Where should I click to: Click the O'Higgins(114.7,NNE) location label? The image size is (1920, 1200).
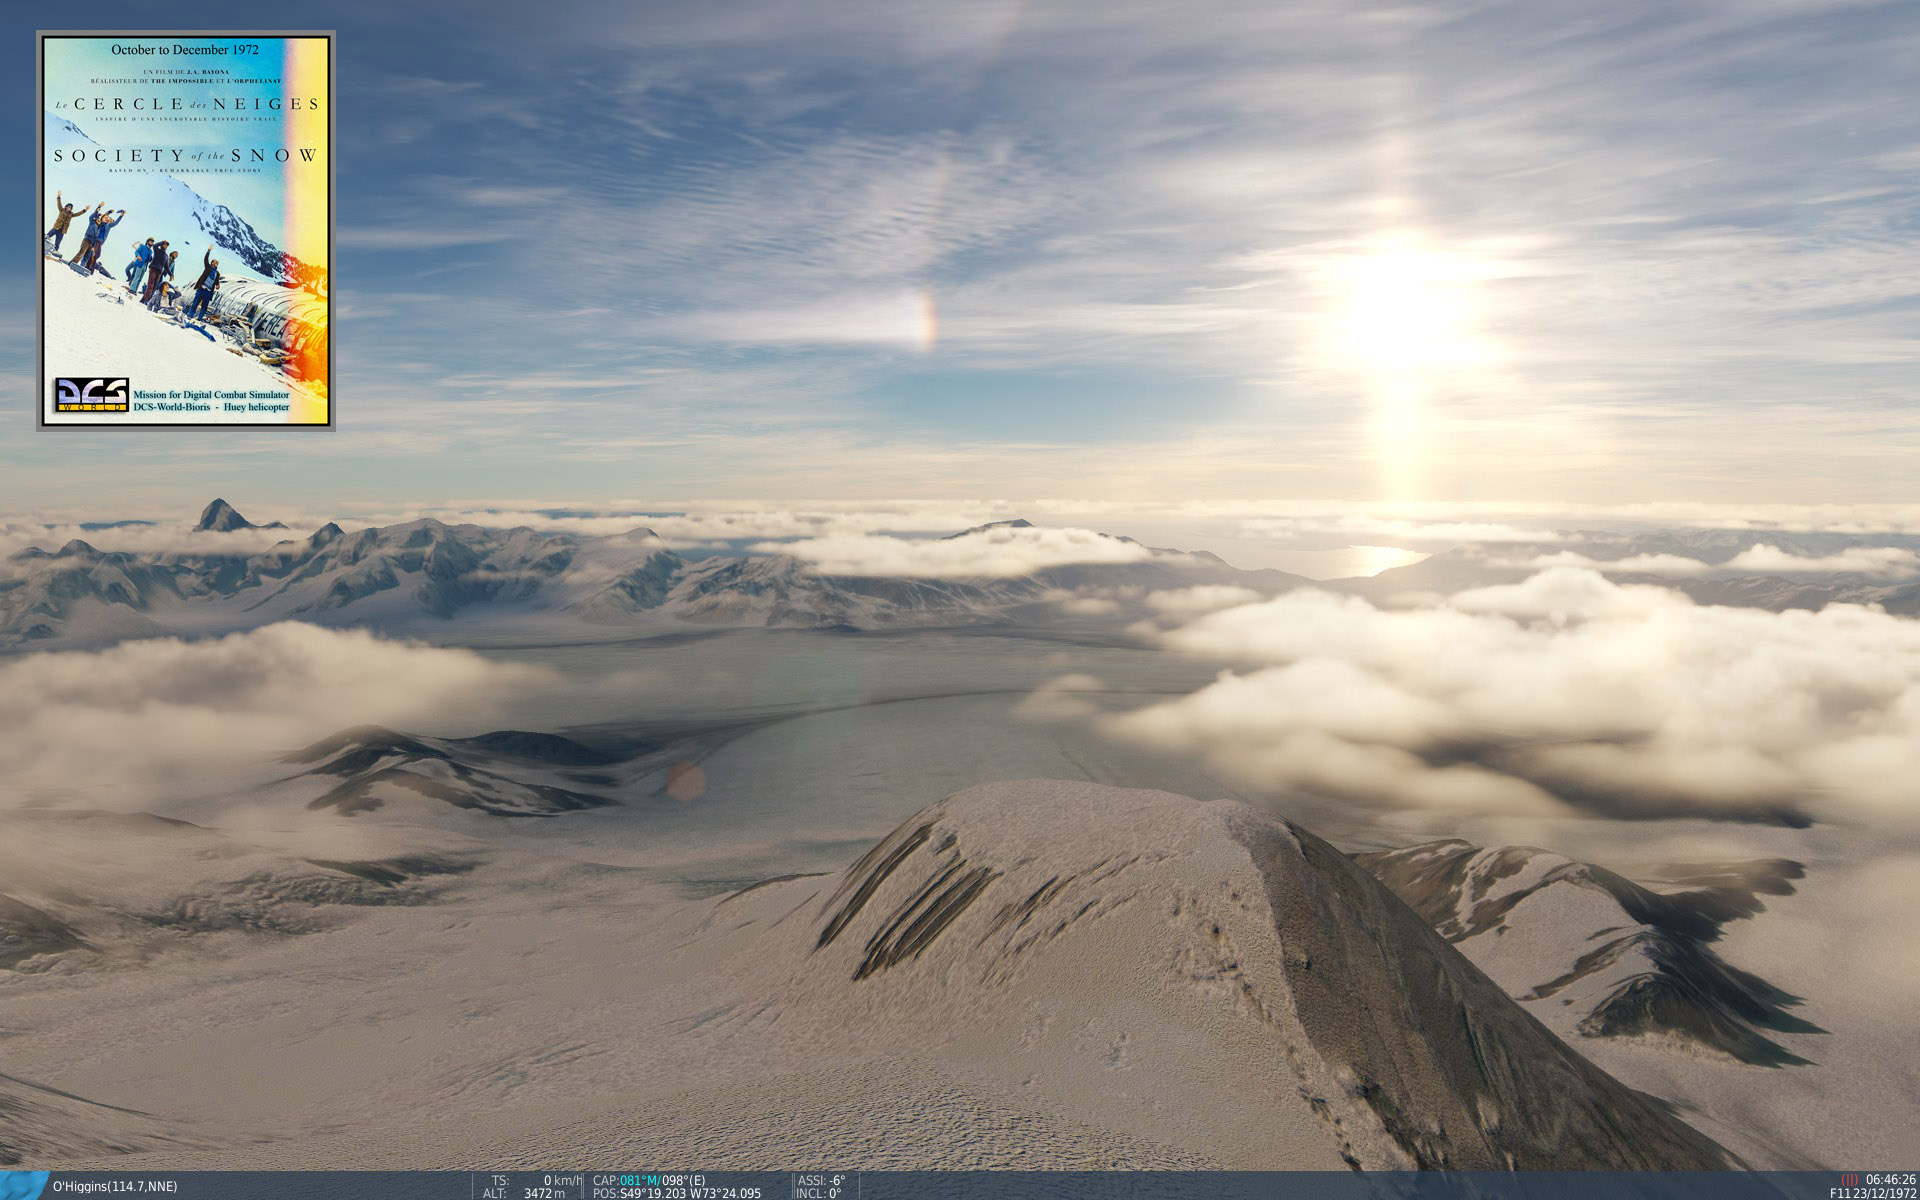[115, 1187]
